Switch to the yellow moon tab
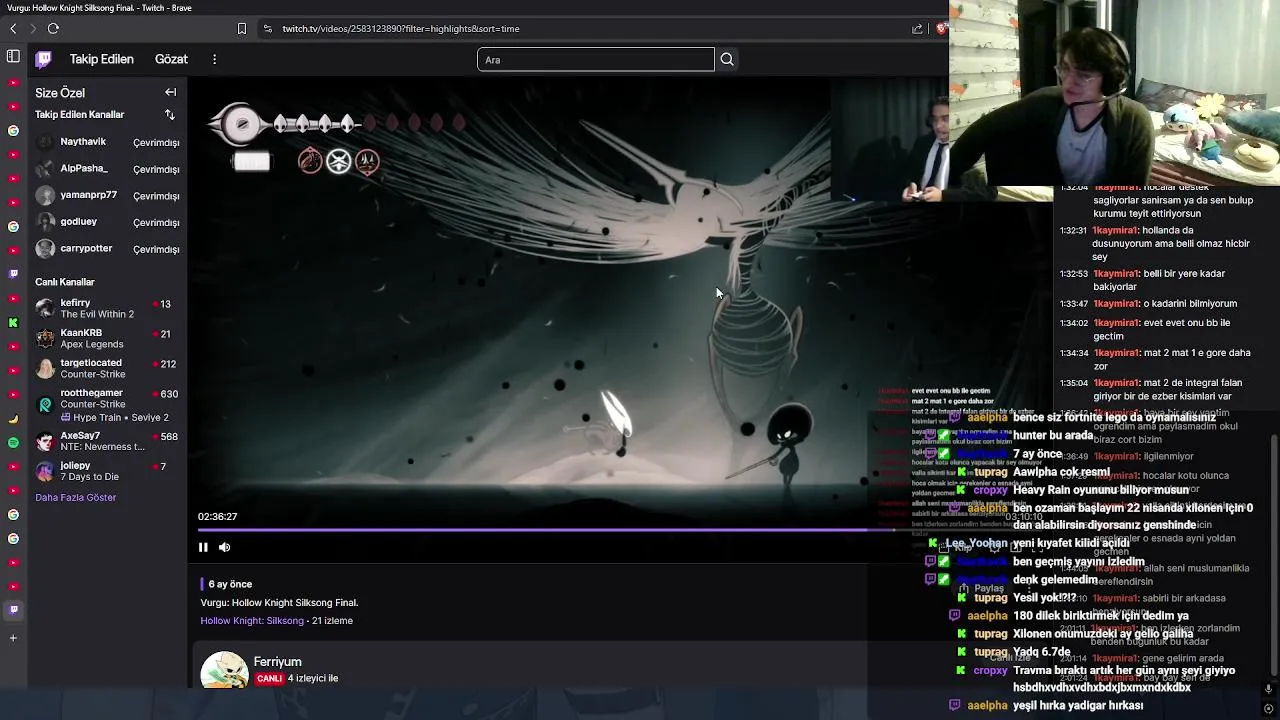 13,419
